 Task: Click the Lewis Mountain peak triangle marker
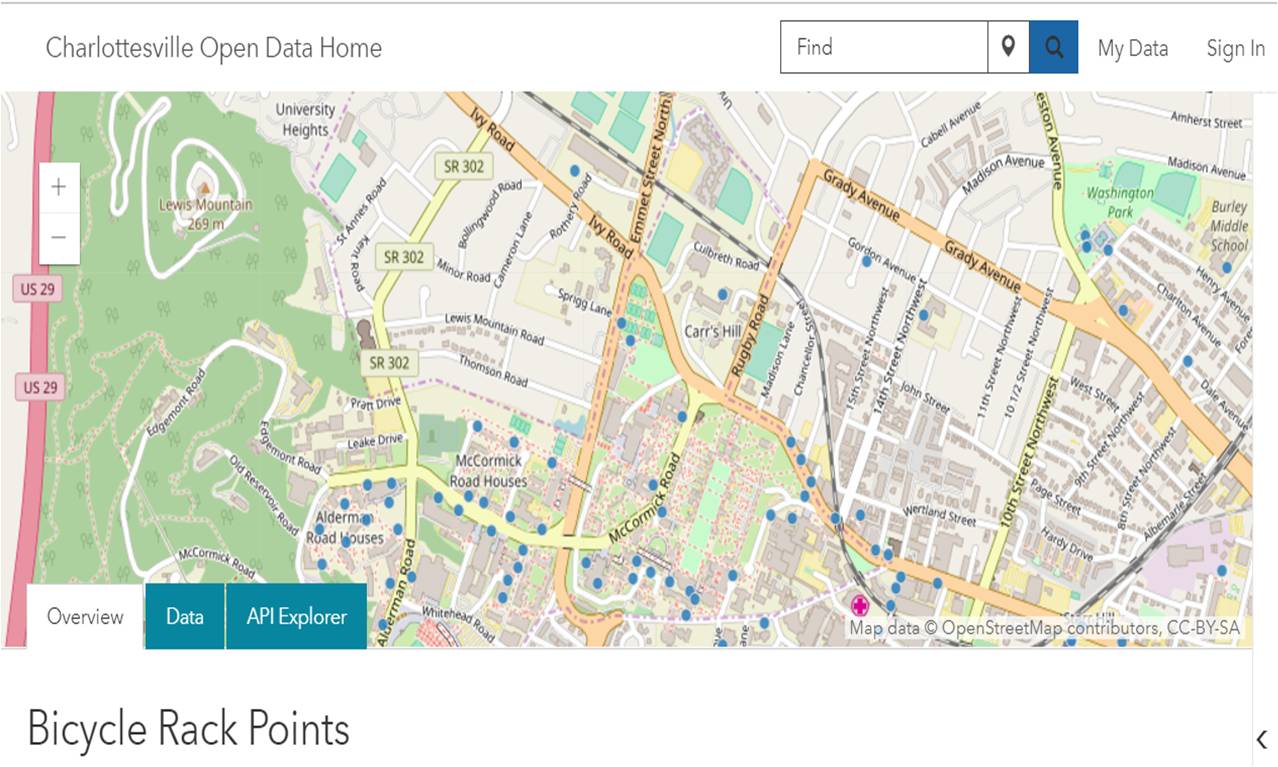tap(205, 187)
